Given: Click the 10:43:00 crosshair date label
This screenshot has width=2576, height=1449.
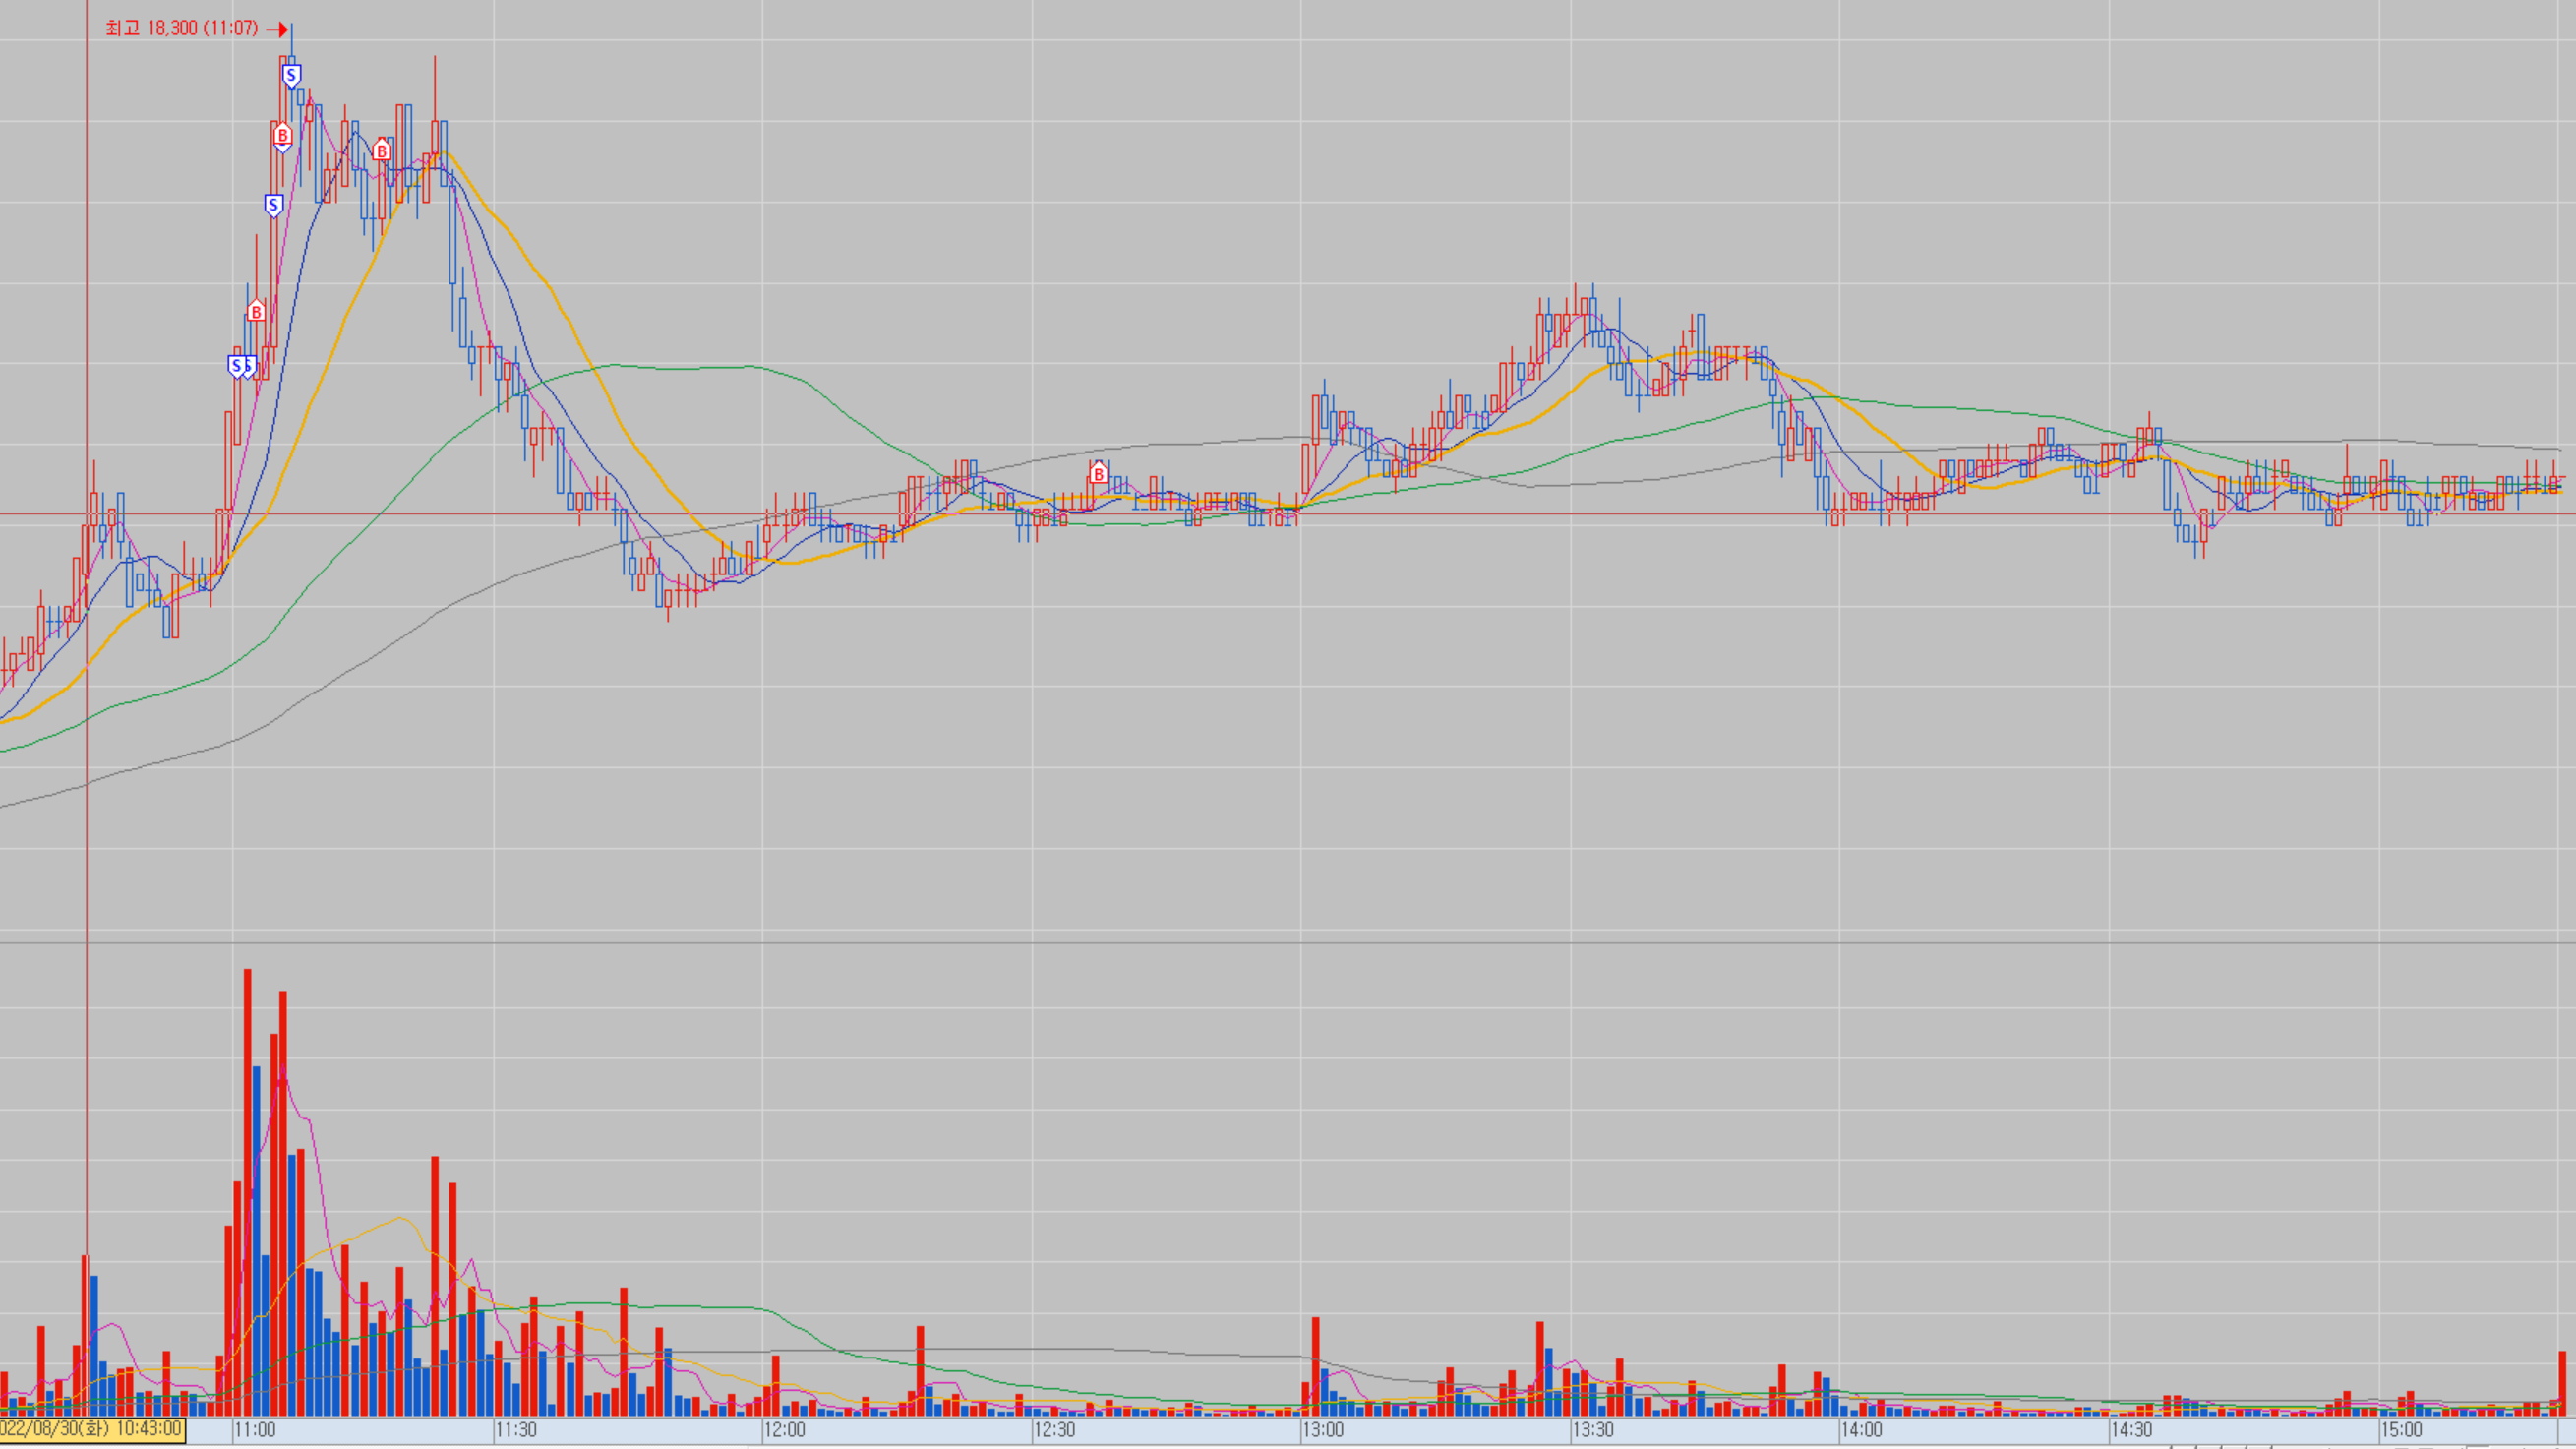Looking at the screenshot, I should (x=92, y=1429).
